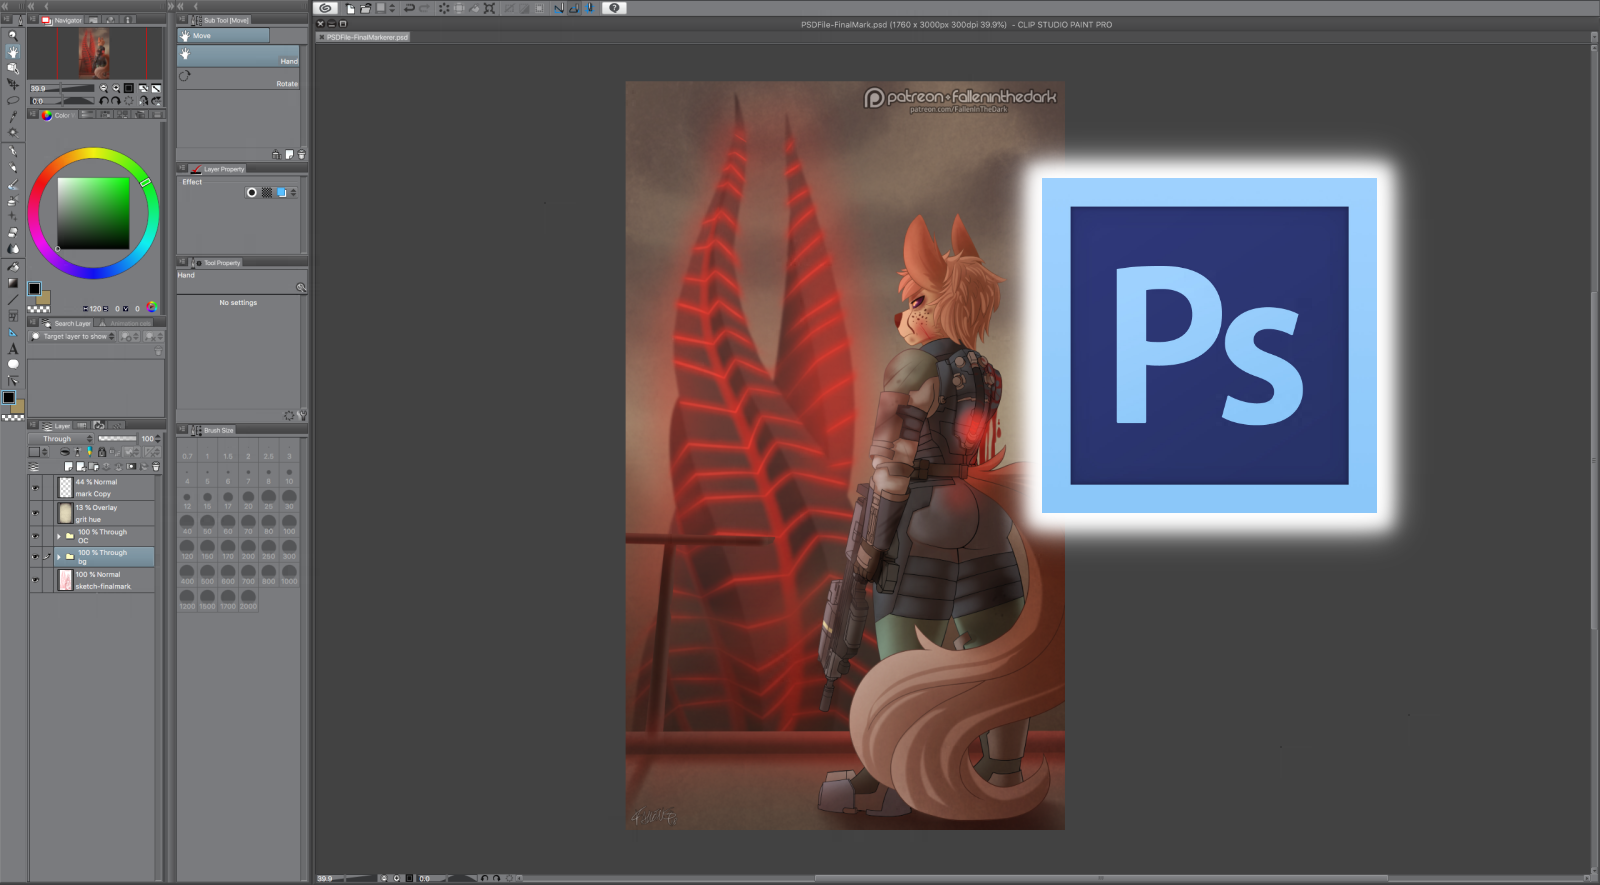Open the Help question mark icon

[614, 8]
